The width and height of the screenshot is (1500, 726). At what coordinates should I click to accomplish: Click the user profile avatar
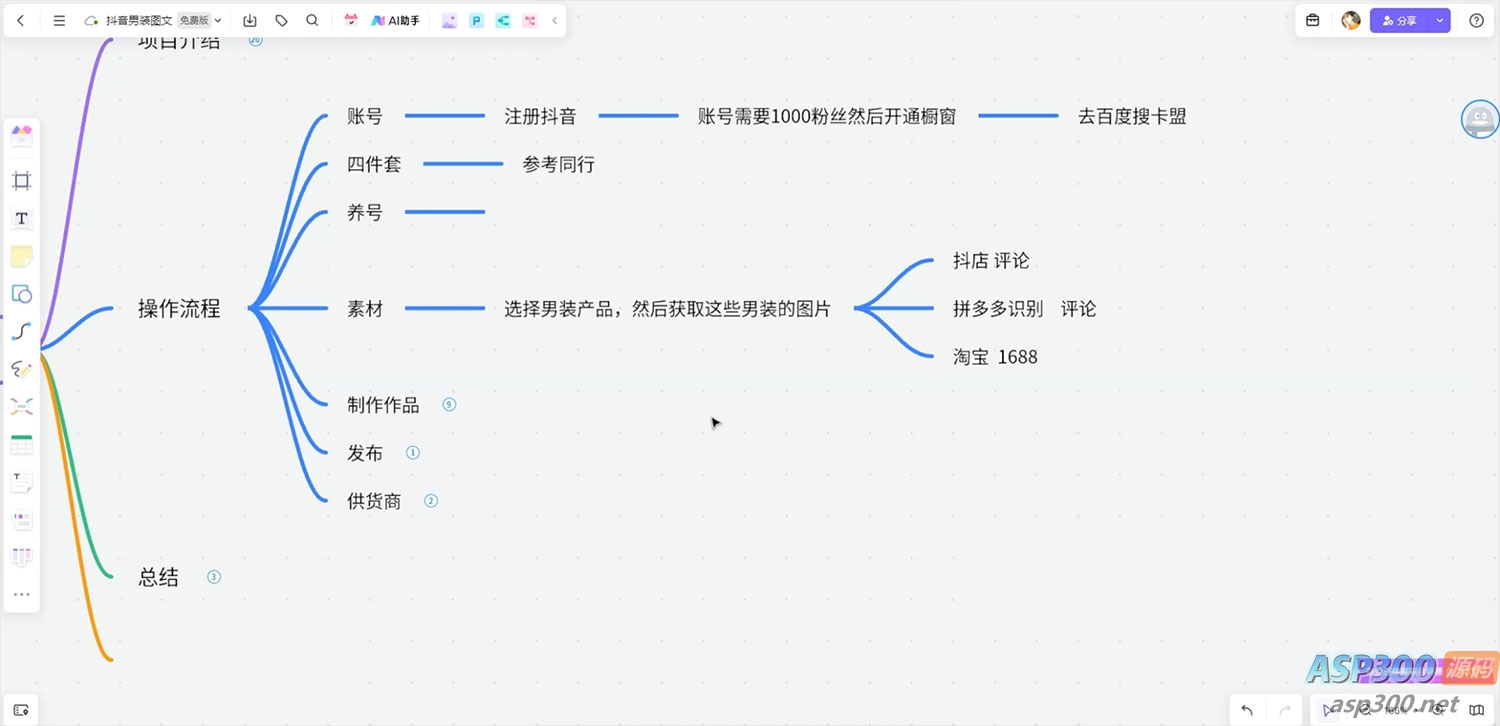click(1351, 20)
